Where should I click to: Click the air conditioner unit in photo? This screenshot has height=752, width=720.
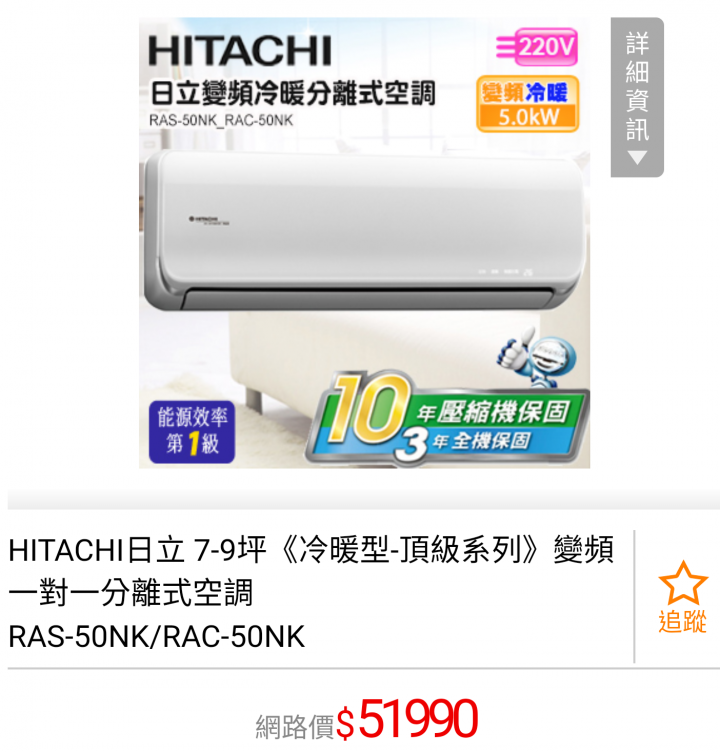tap(365, 230)
